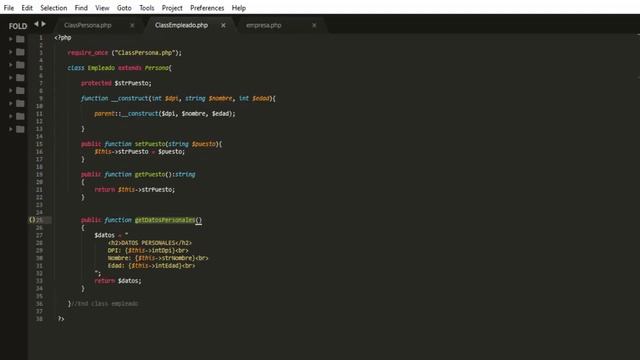Click the closing '?>' PHP tag
The width and height of the screenshot is (640, 360).
(61, 319)
